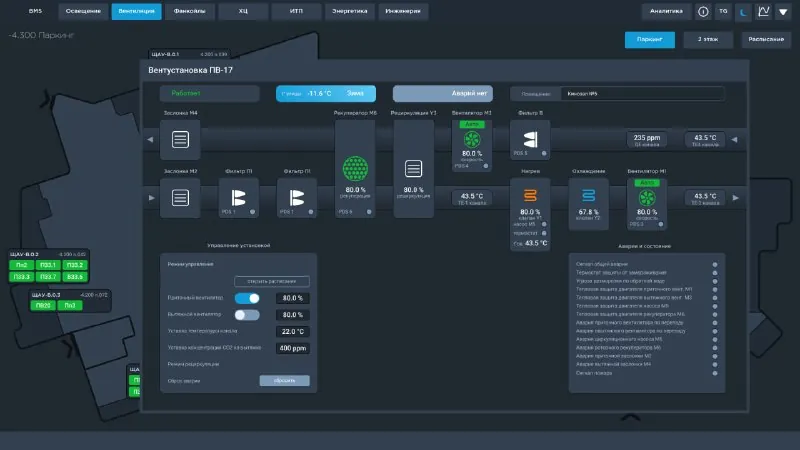Open the Заслонка M4 damper icon

point(180,139)
